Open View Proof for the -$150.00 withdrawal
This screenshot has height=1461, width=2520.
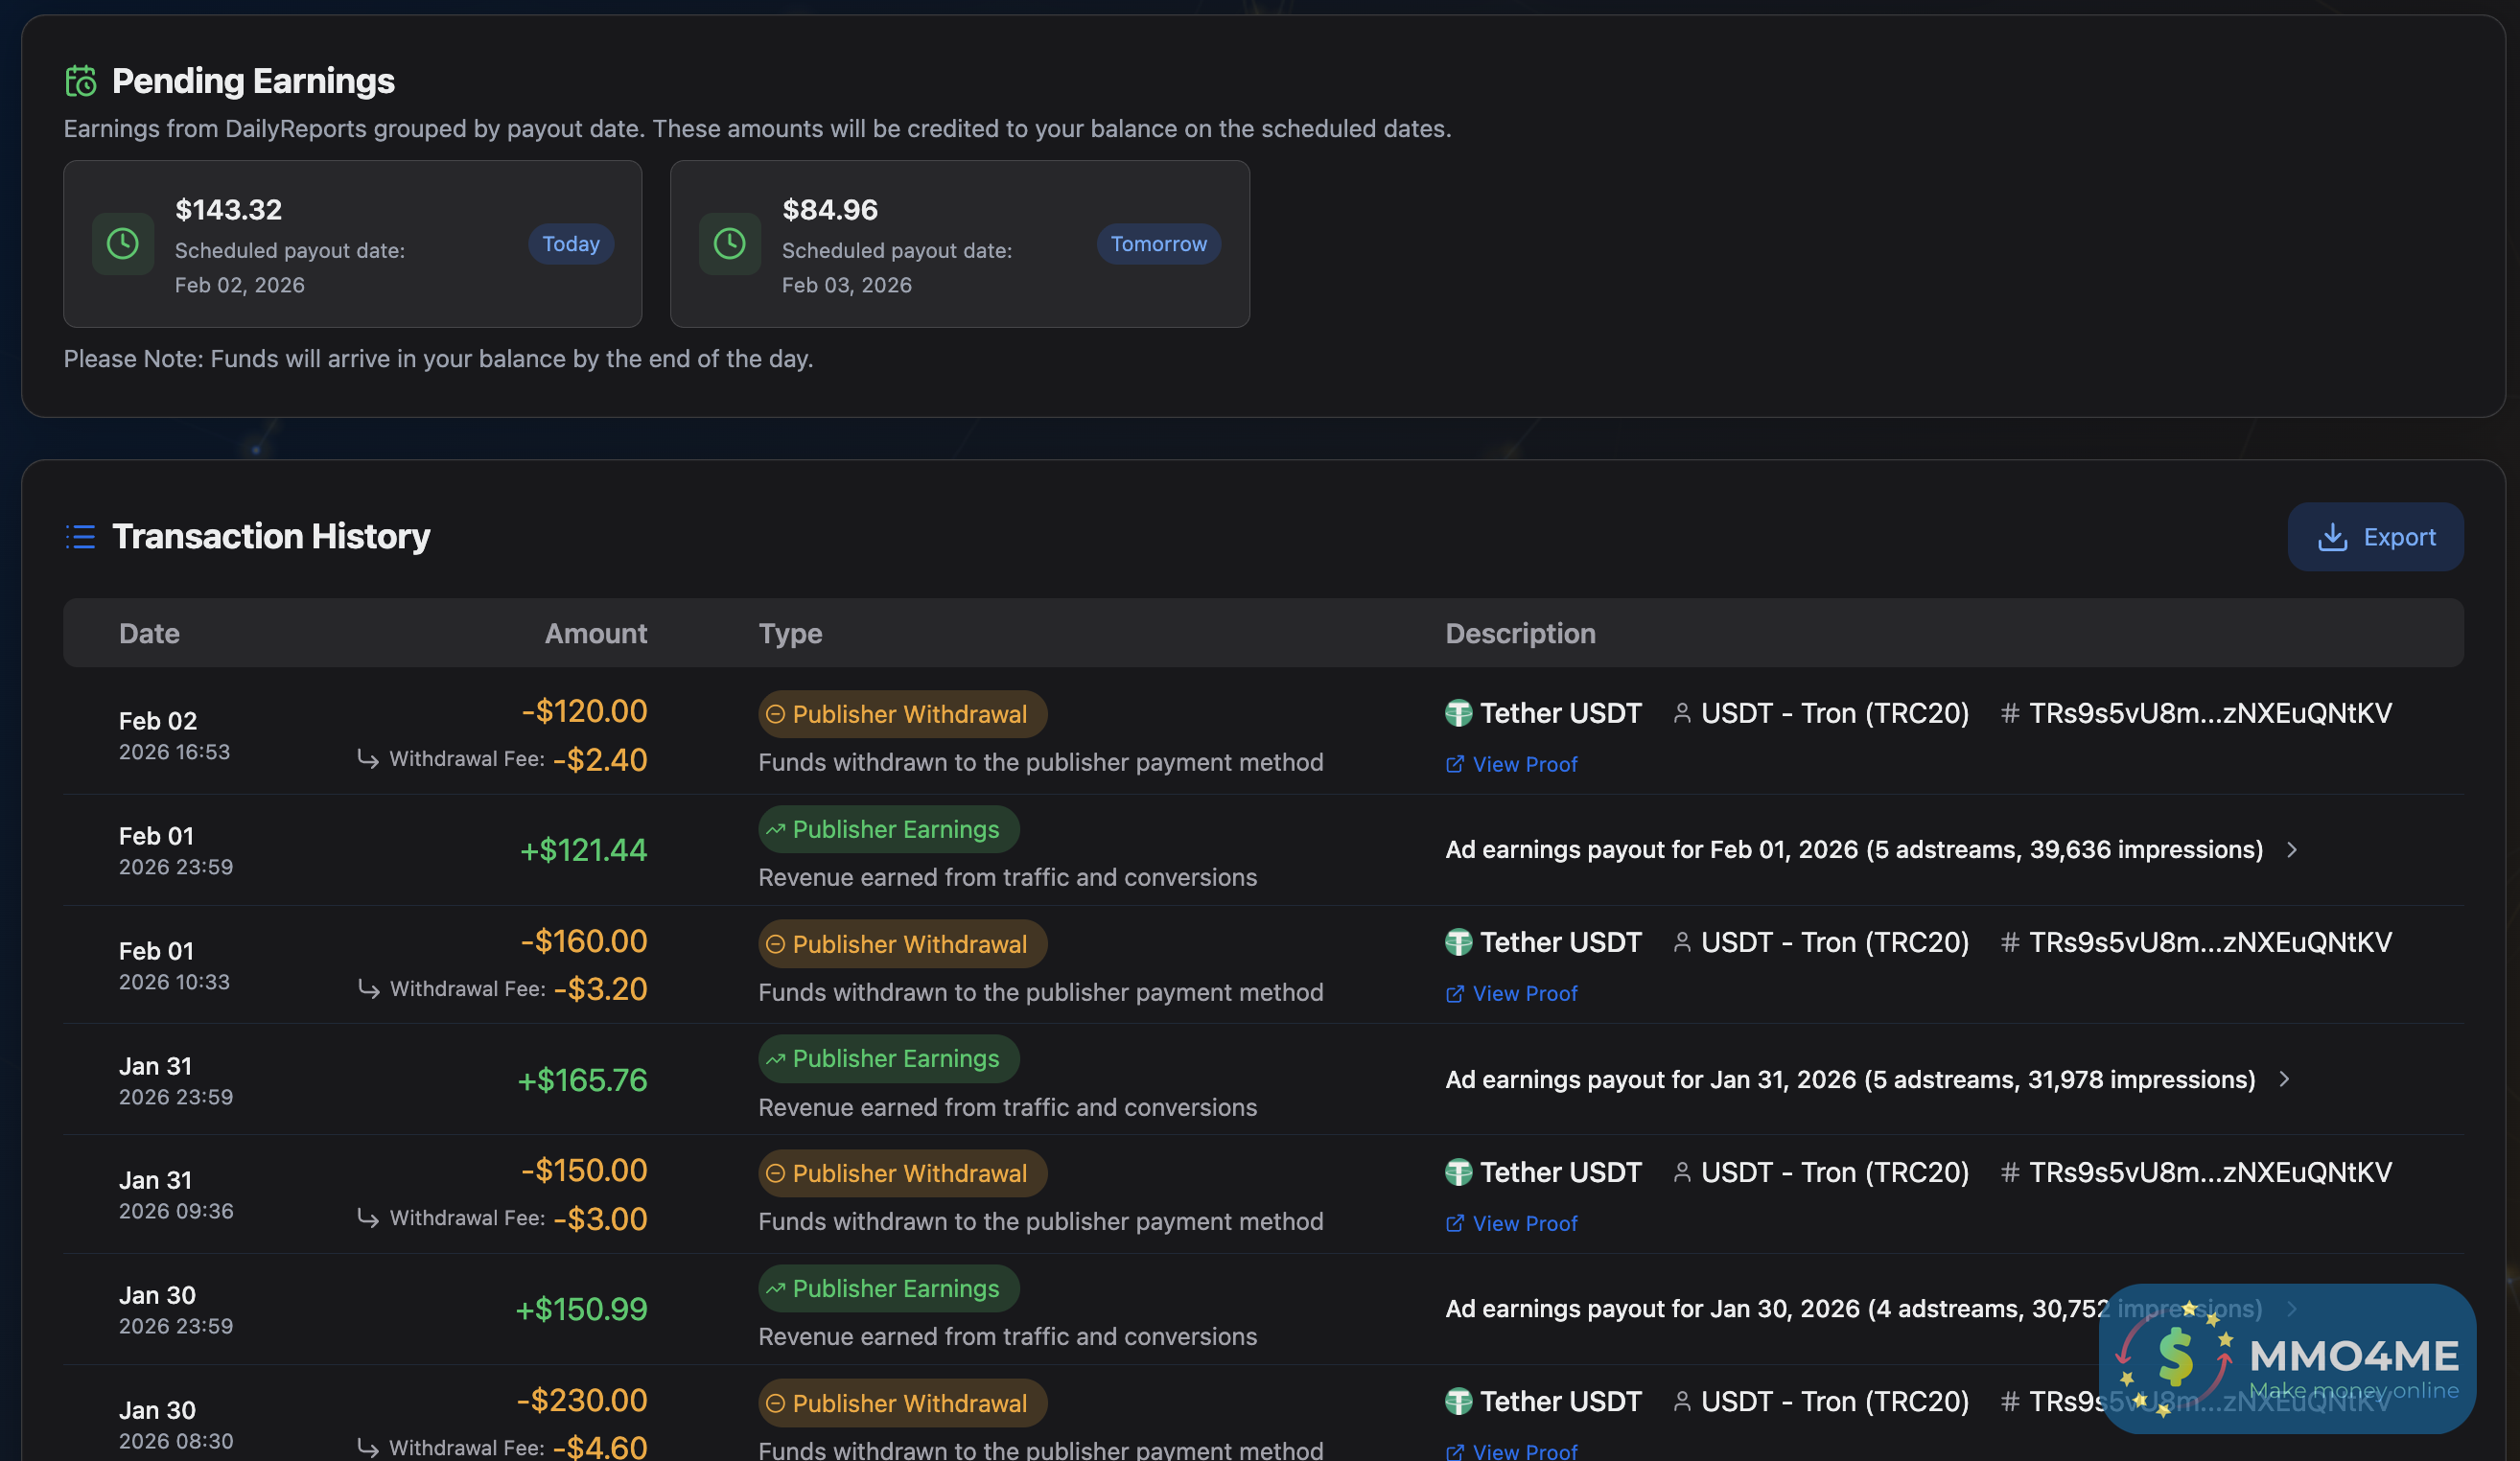click(1511, 1224)
